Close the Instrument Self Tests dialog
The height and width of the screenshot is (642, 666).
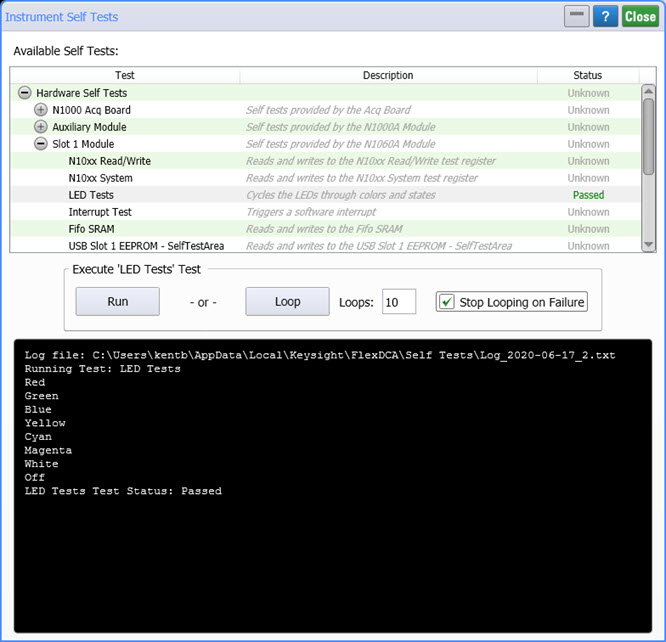640,16
